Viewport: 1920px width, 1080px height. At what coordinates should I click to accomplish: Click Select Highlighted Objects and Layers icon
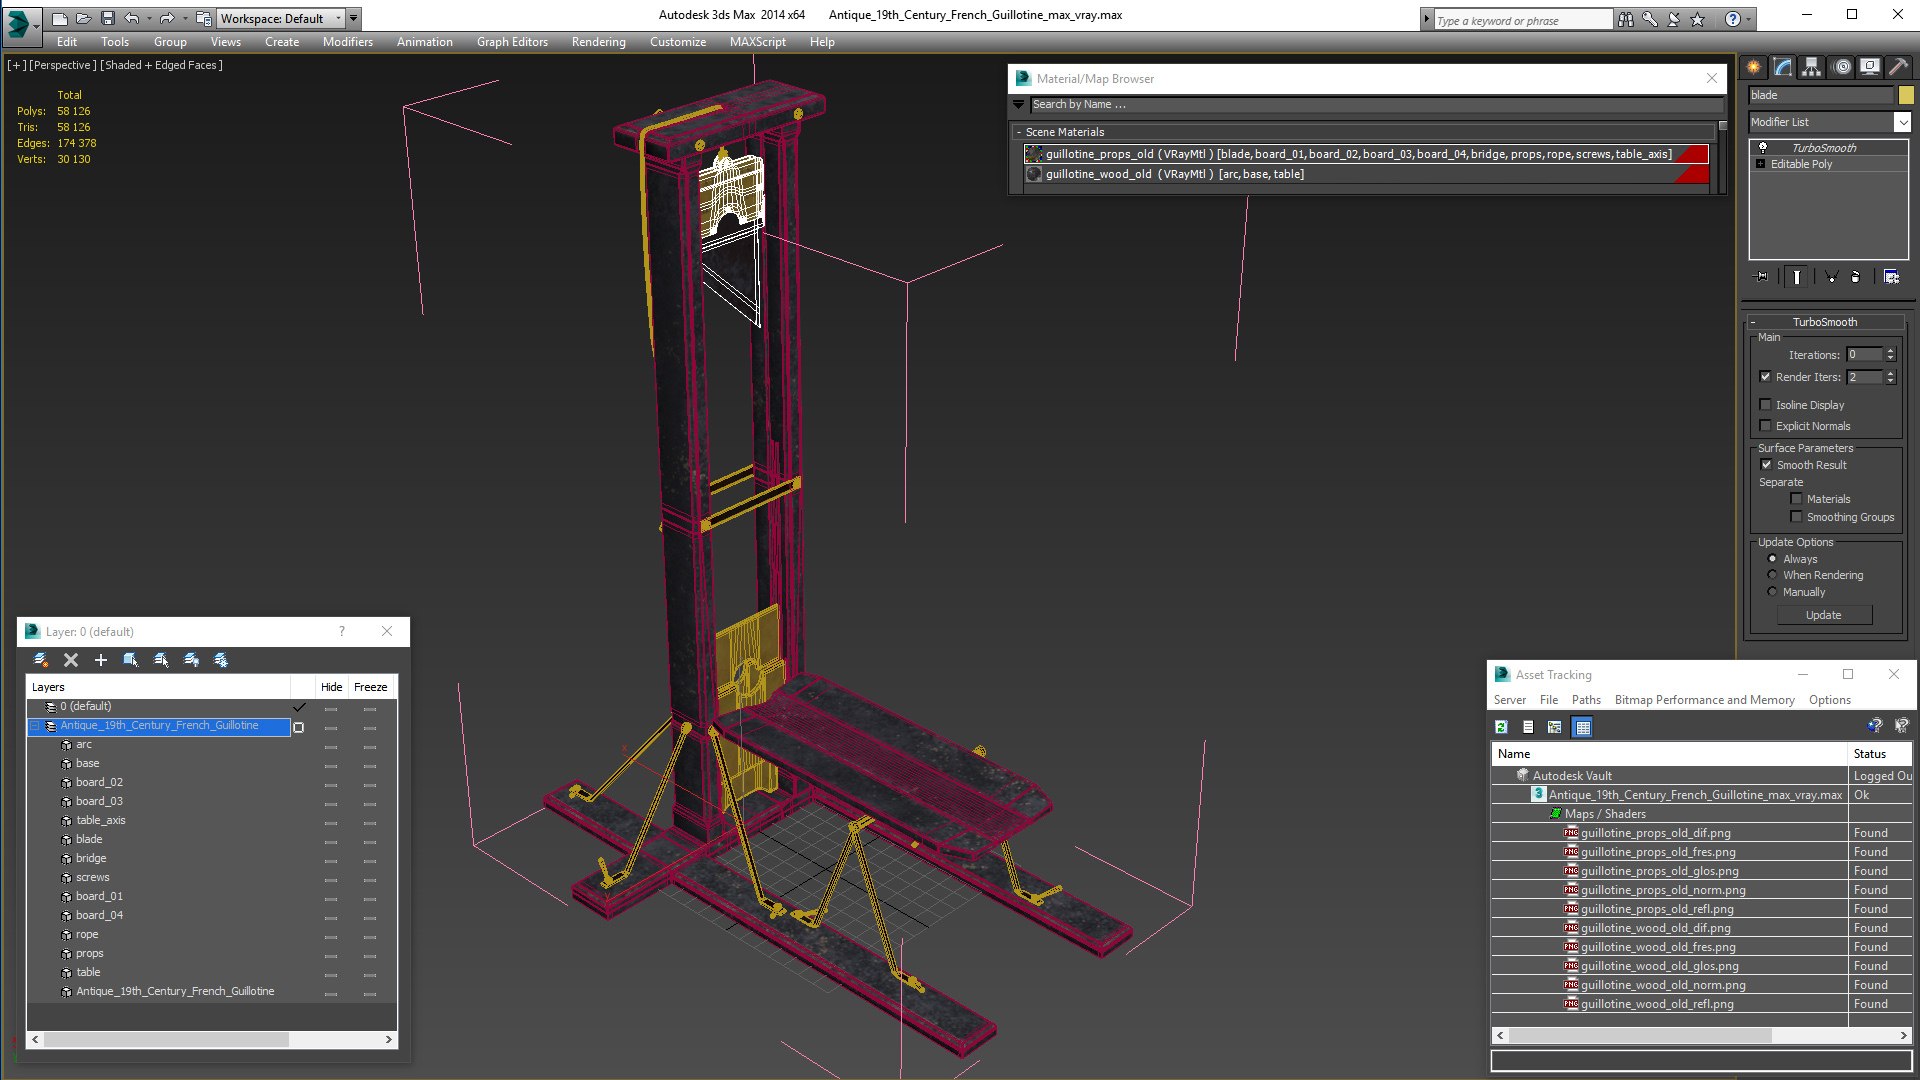point(130,660)
